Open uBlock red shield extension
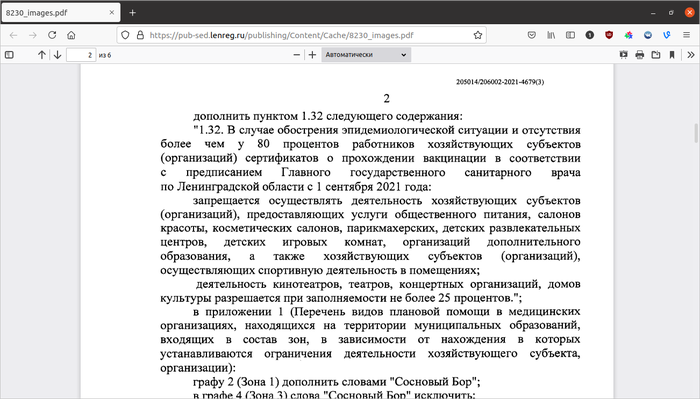The width and height of the screenshot is (700, 399). [x=609, y=35]
